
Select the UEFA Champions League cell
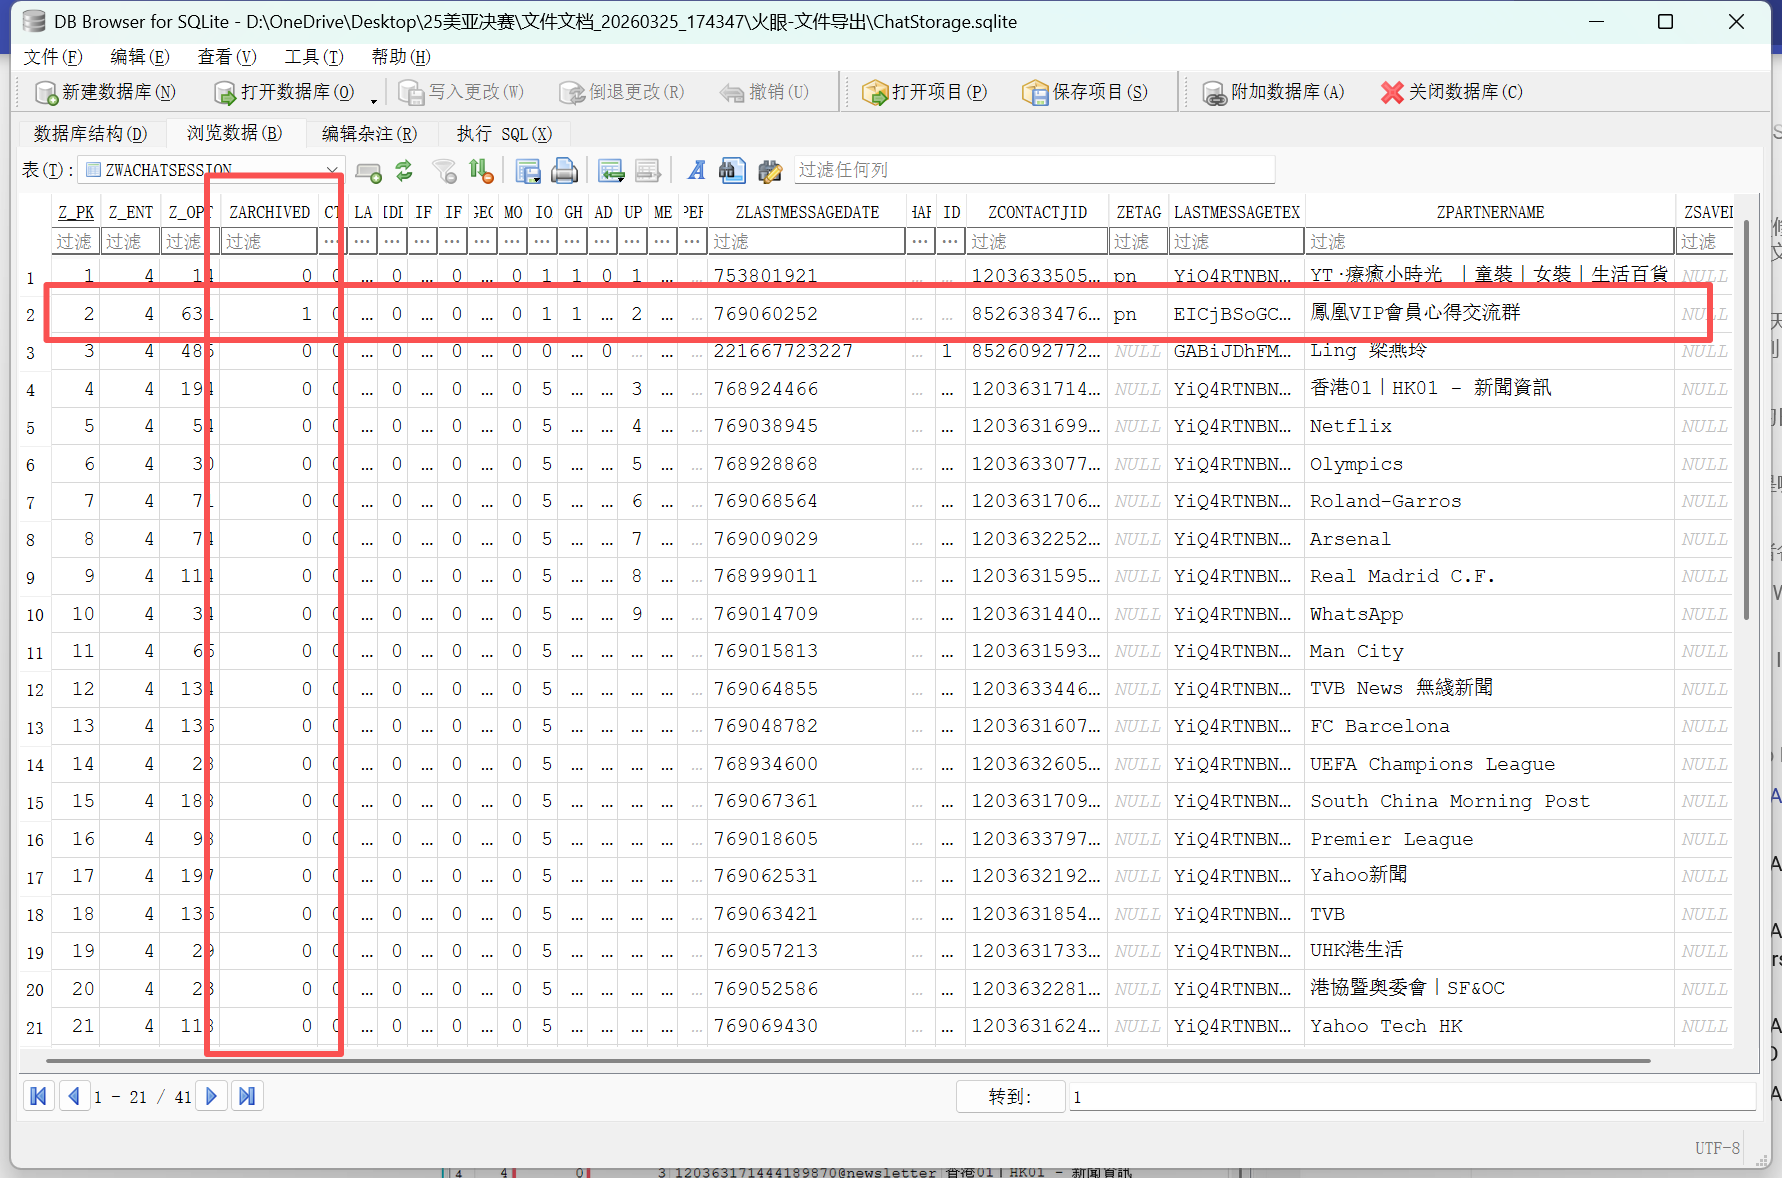tap(1490, 764)
